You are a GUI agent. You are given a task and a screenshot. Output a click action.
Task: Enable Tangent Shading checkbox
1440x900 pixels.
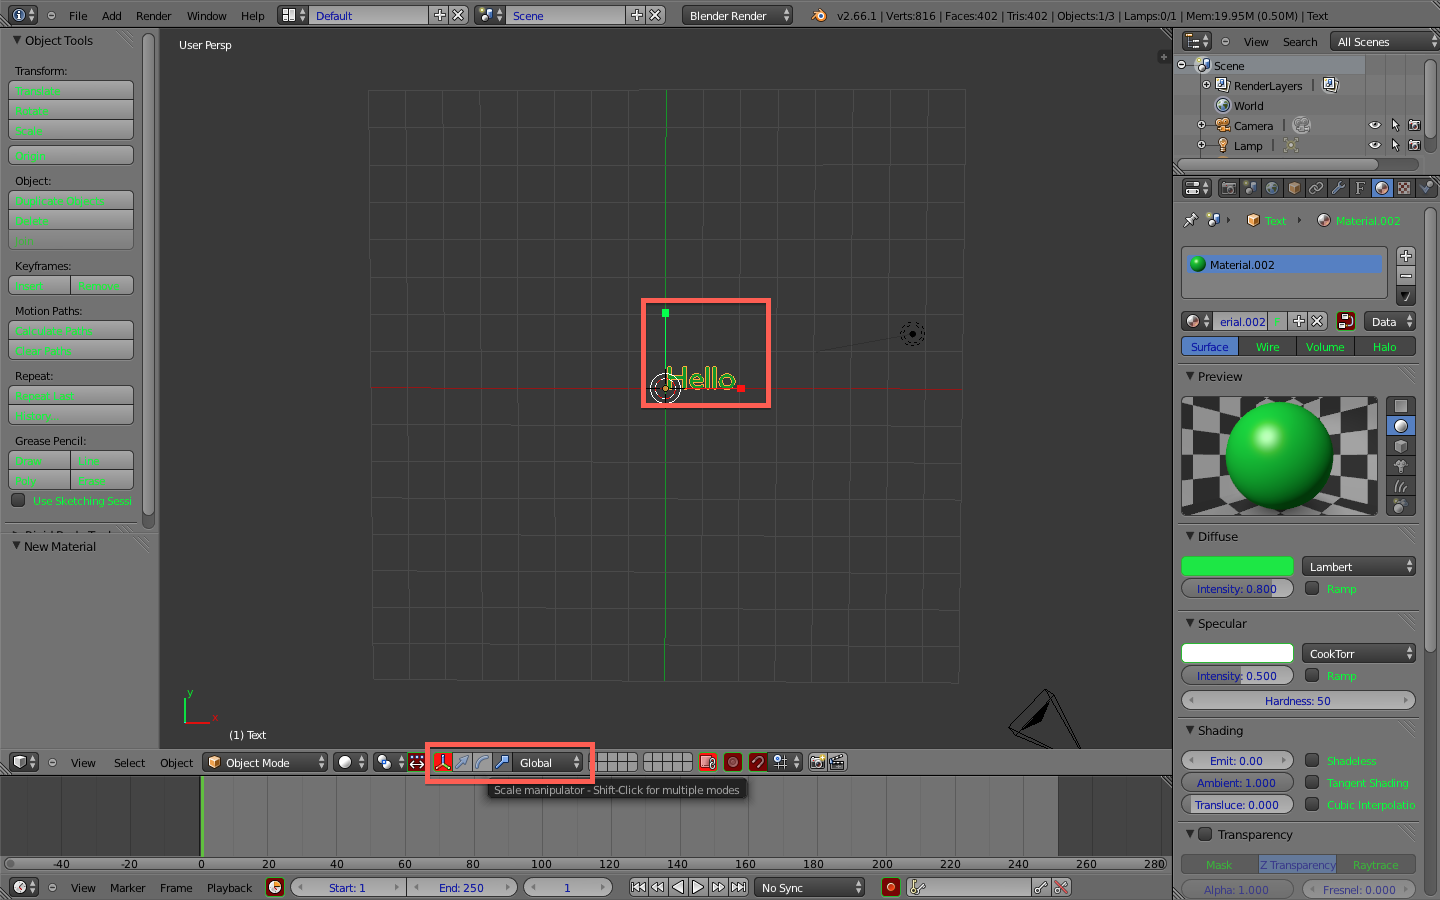pyautogui.click(x=1312, y=782)
